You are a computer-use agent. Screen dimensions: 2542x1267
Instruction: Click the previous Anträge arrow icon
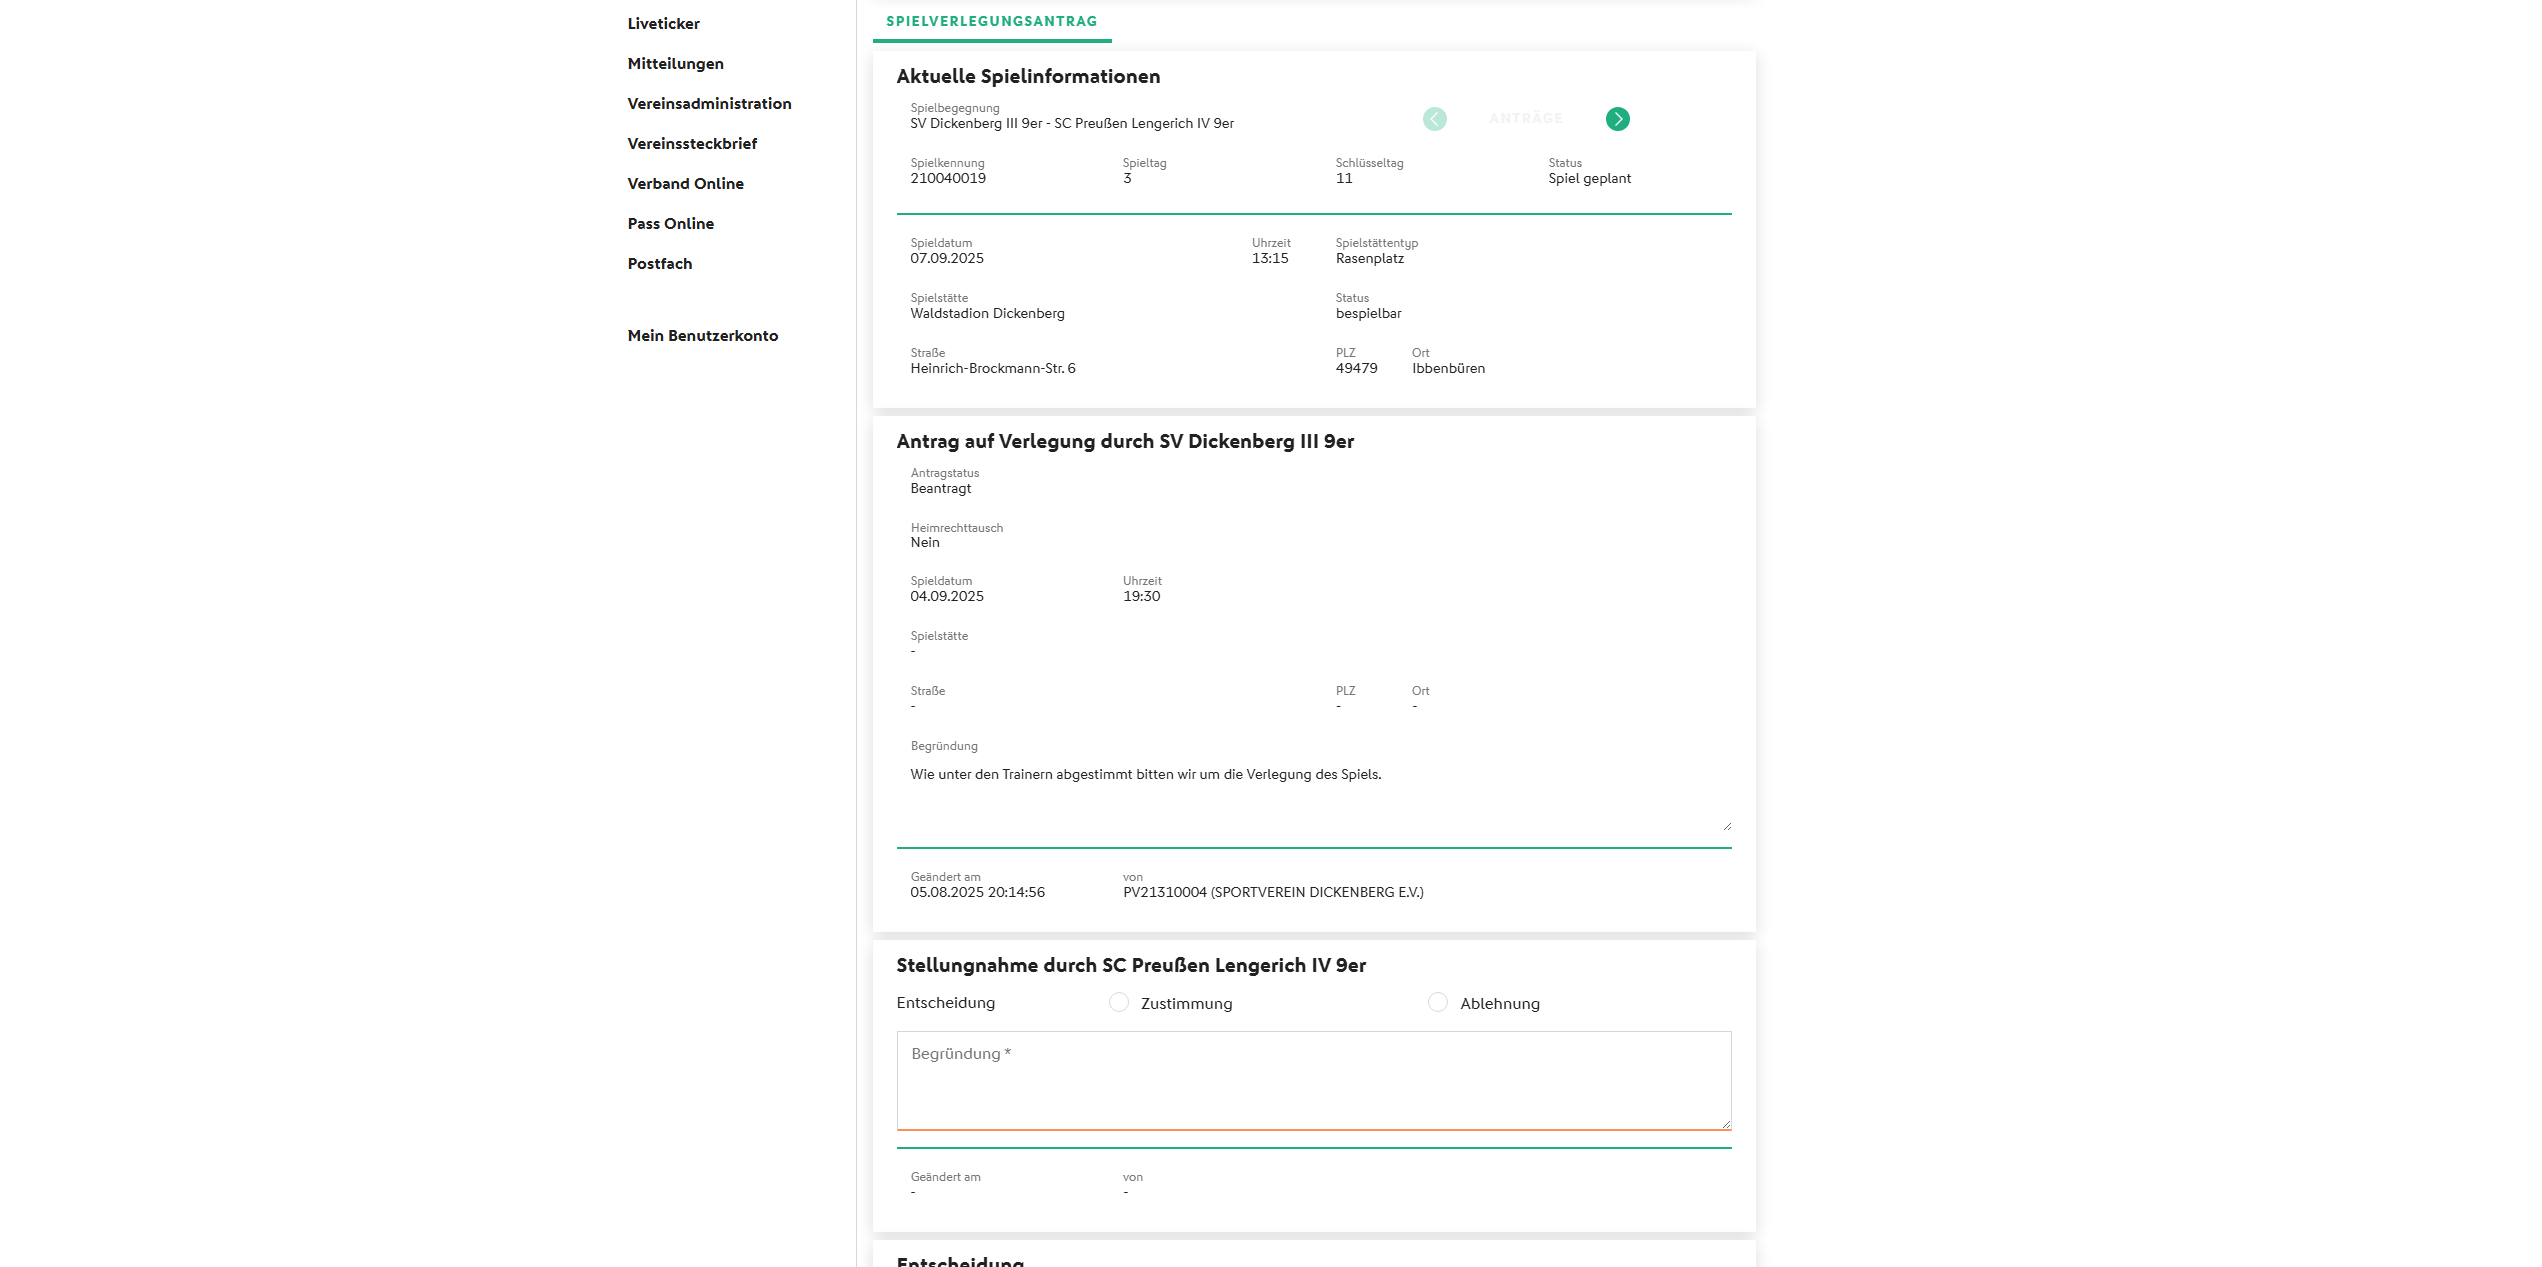[1434, 119]
